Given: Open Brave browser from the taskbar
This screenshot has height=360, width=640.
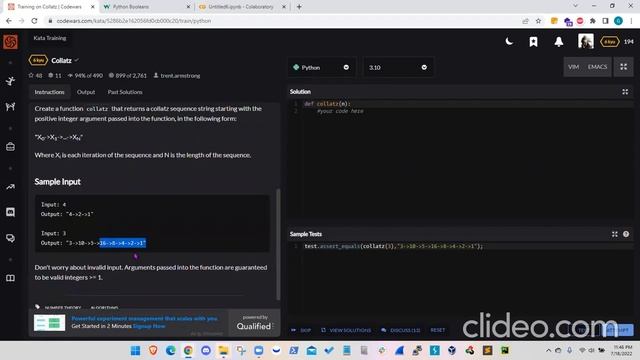Looking at the screenshot, I should click(x=153, y=350).
